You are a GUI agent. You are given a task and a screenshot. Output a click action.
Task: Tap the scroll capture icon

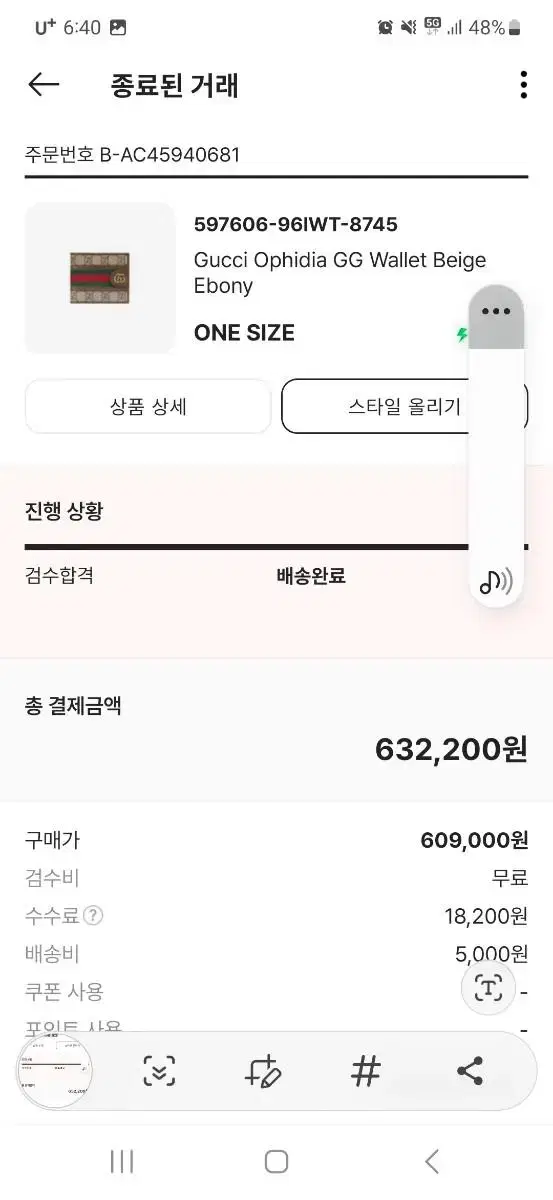[x=159, y=1071]
